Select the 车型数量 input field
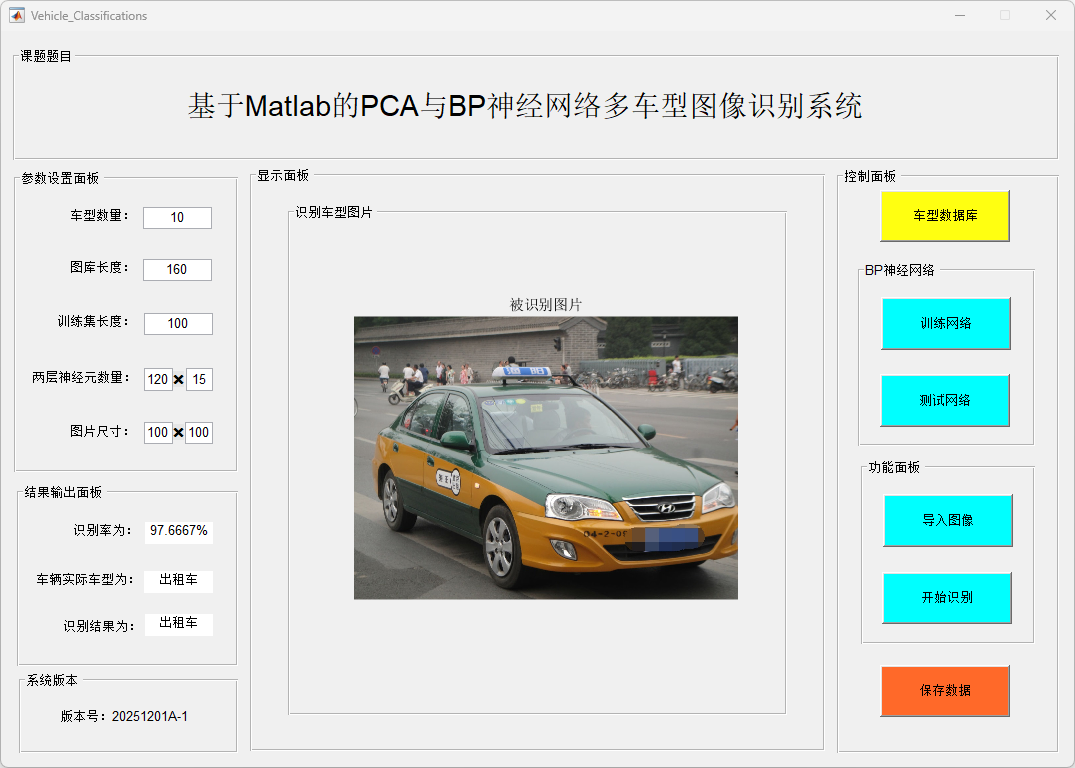Screen dimensions: 1075x768 coord(177,218)
